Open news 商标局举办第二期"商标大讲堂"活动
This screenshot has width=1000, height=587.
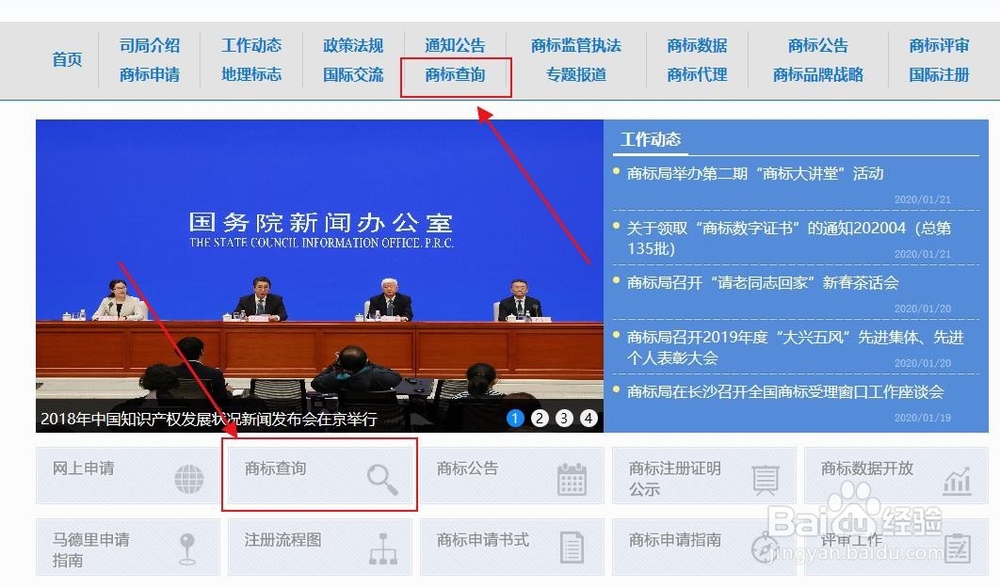coord(755,174)
